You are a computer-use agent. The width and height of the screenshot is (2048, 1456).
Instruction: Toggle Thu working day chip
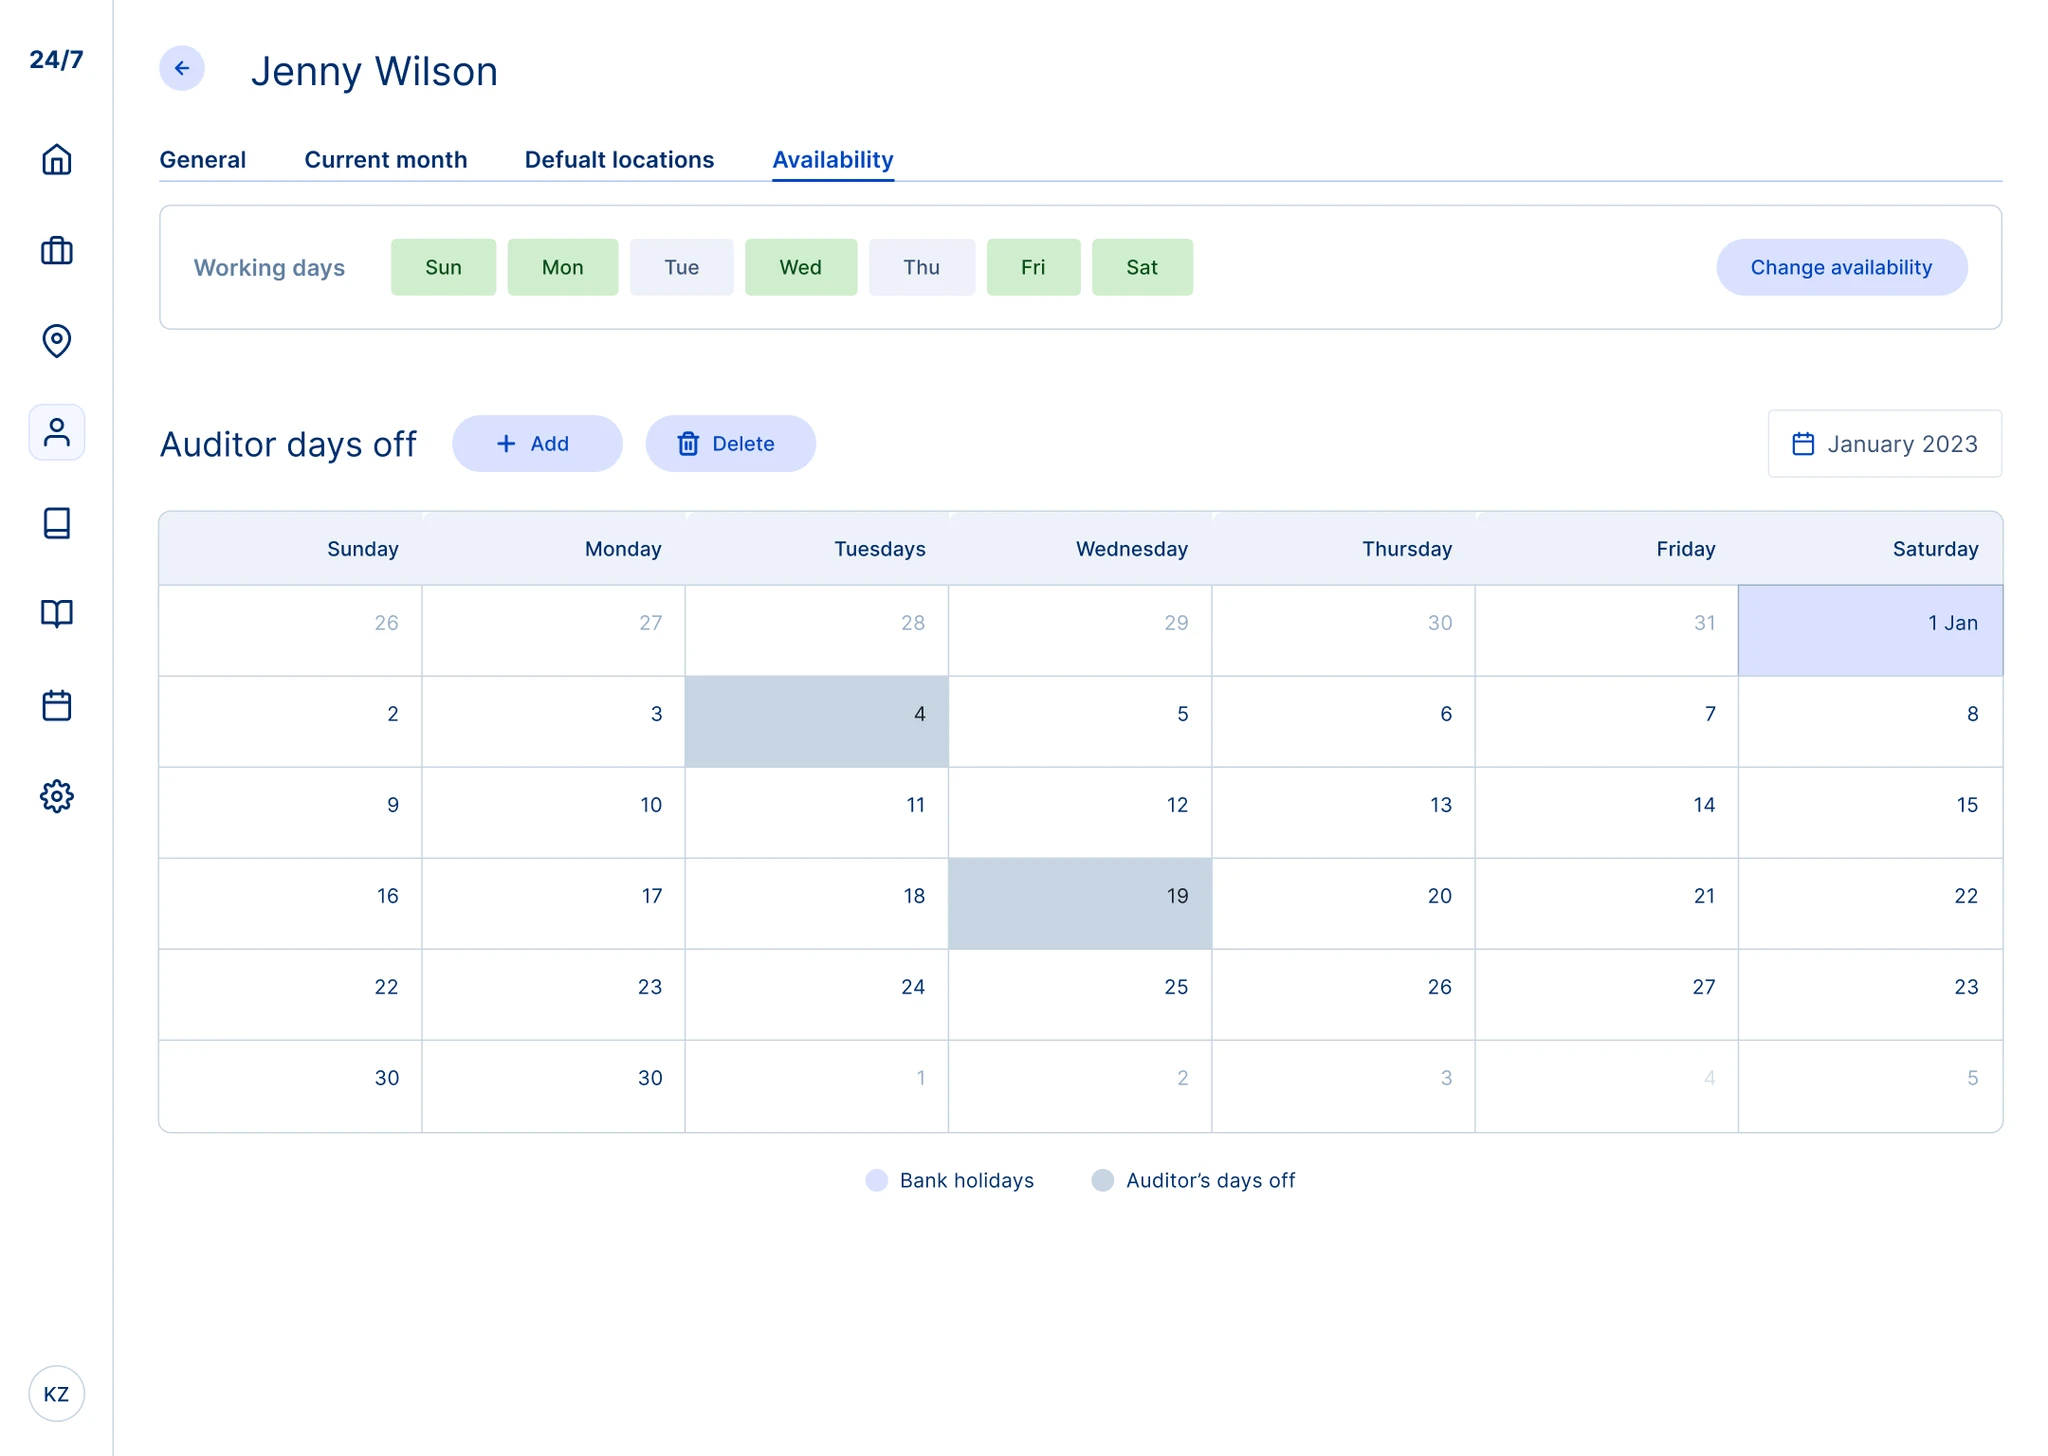(921, 267)
